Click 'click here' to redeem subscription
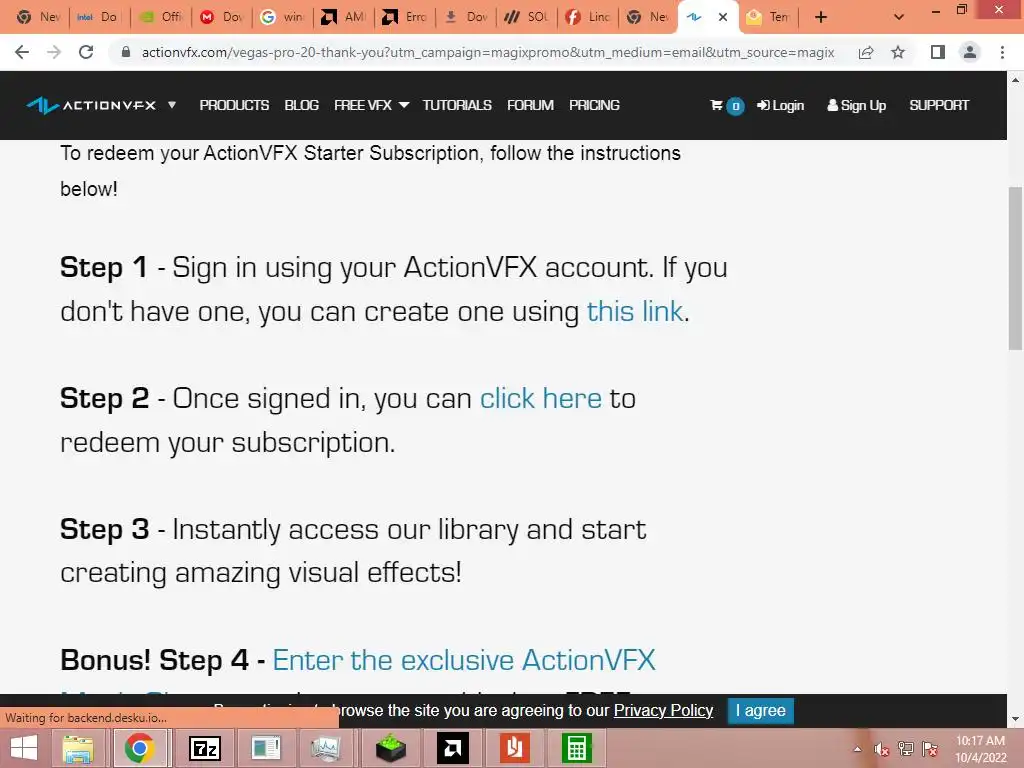The image size is (1024, 768). click(541, 398)
